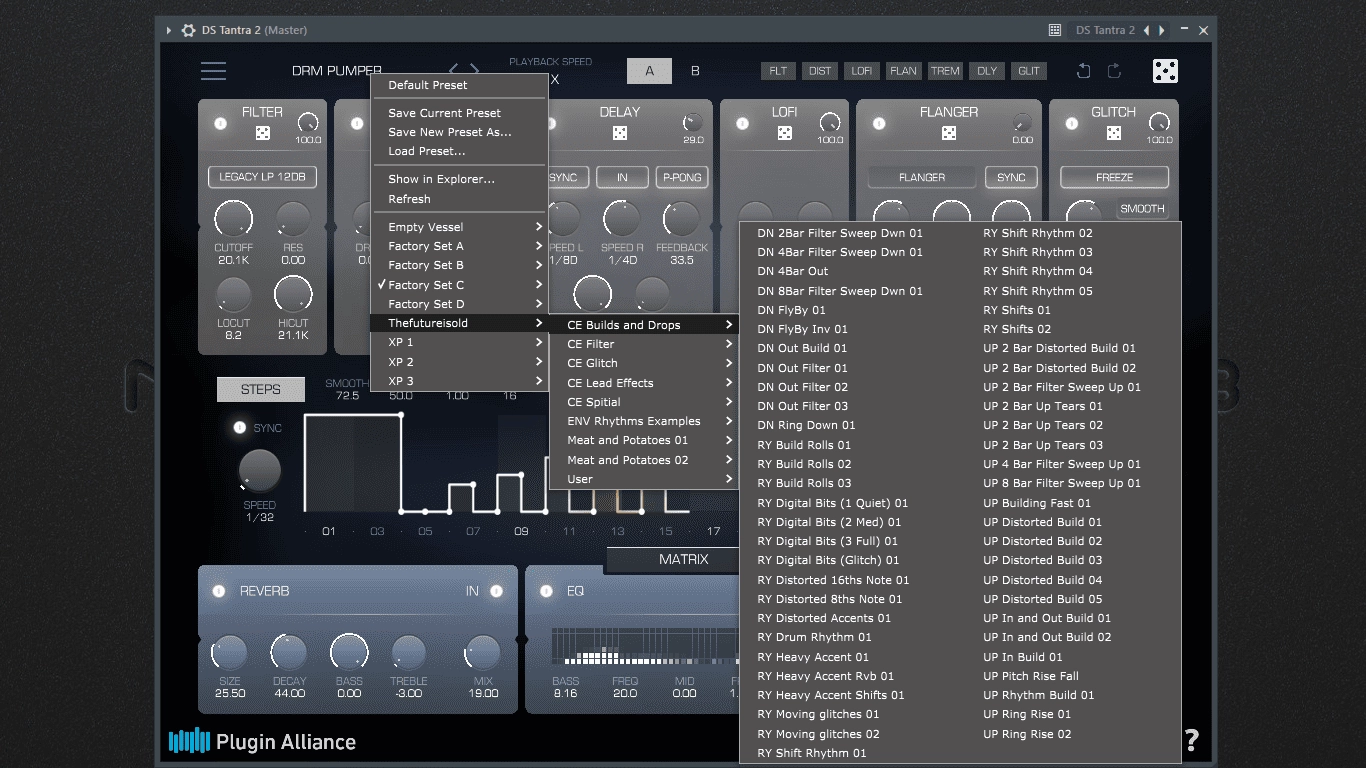Open the FLANGER mode dropdown
Viewport: 1366px width, 768px height.
(922, 177)
